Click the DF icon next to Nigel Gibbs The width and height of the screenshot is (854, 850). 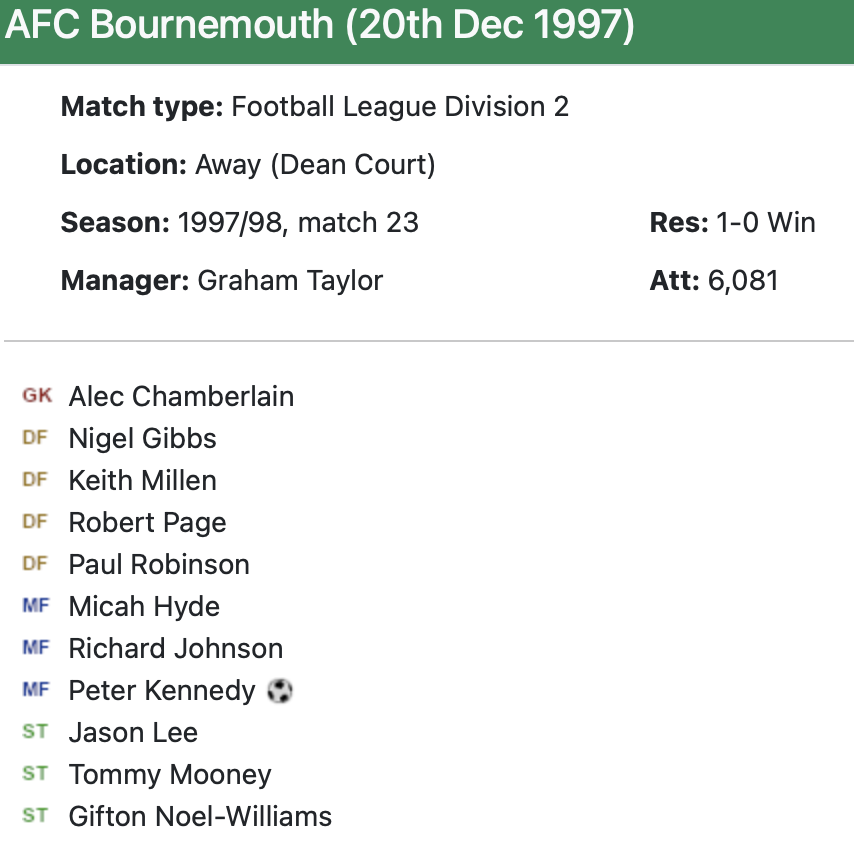(35, 438)
